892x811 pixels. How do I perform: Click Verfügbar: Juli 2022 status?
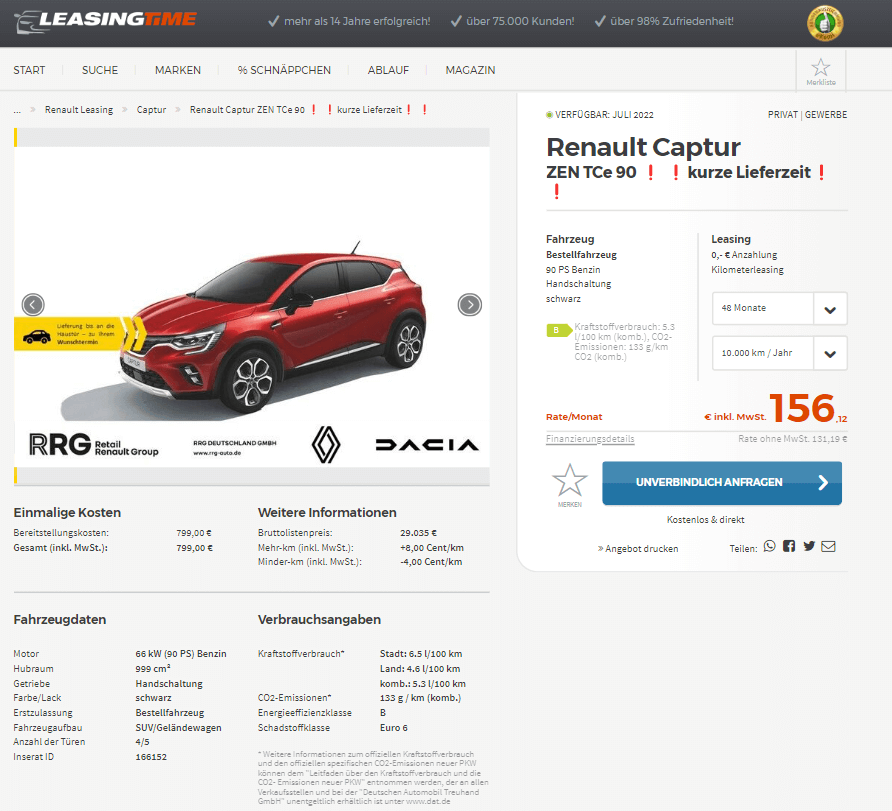tap(600, 115)
